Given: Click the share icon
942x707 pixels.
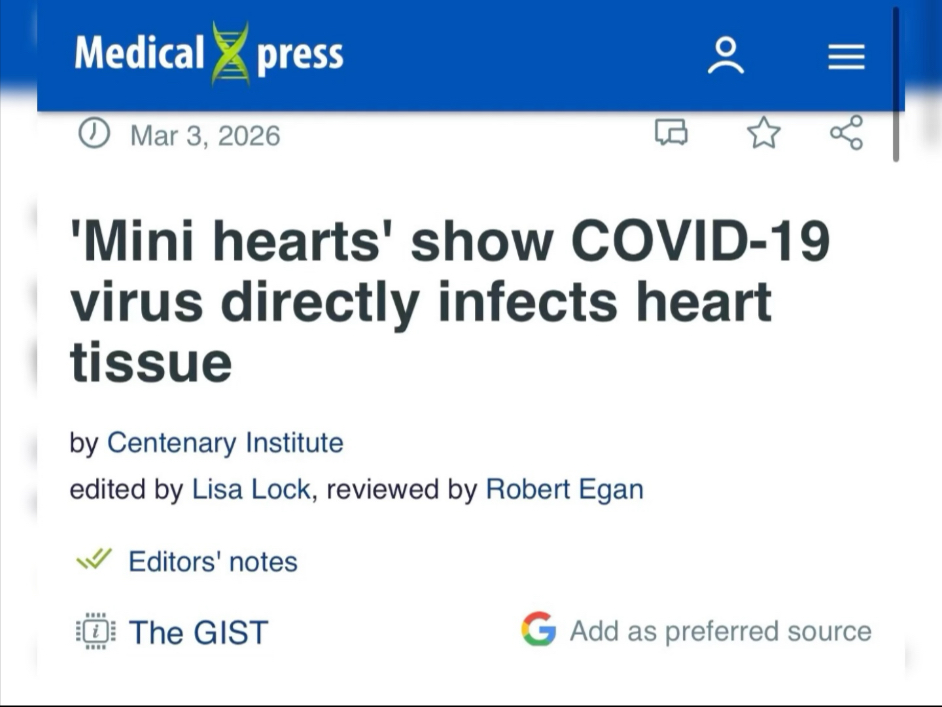Looking at the screenshot, I should coord(846,133).
